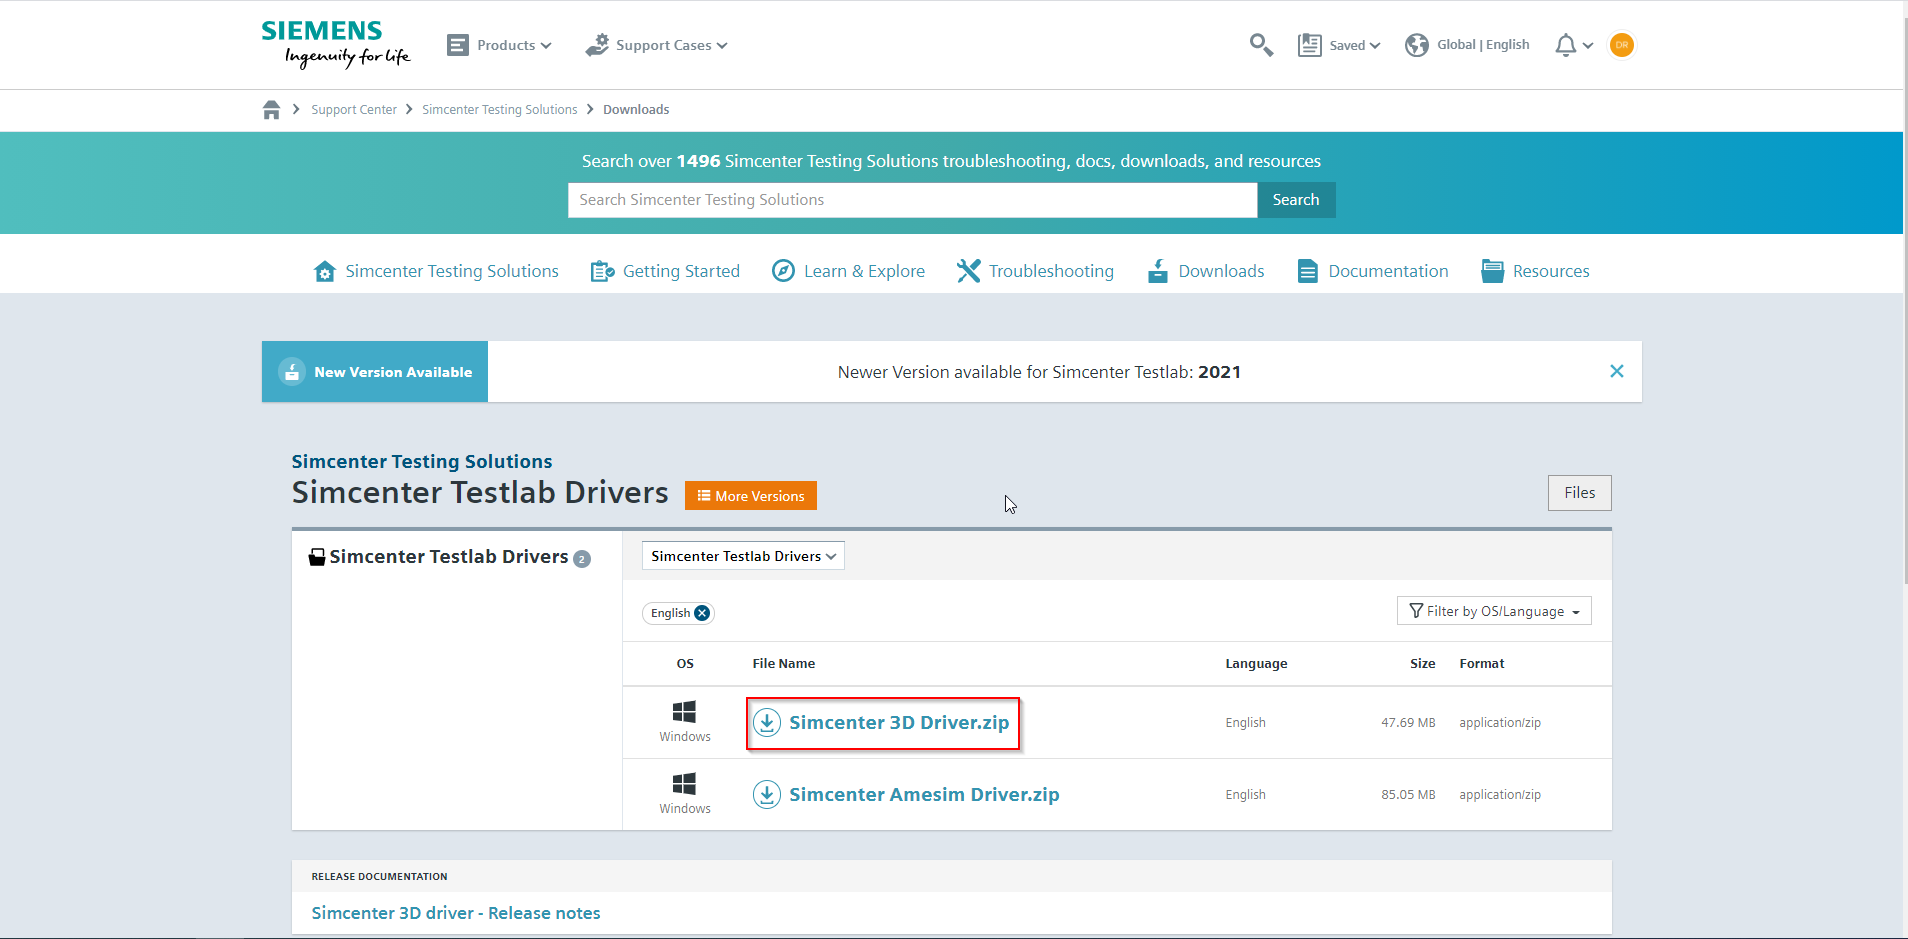1908x939 pixels.
Task: Switch to the Getting Started tab
Action: coord(665,270)
